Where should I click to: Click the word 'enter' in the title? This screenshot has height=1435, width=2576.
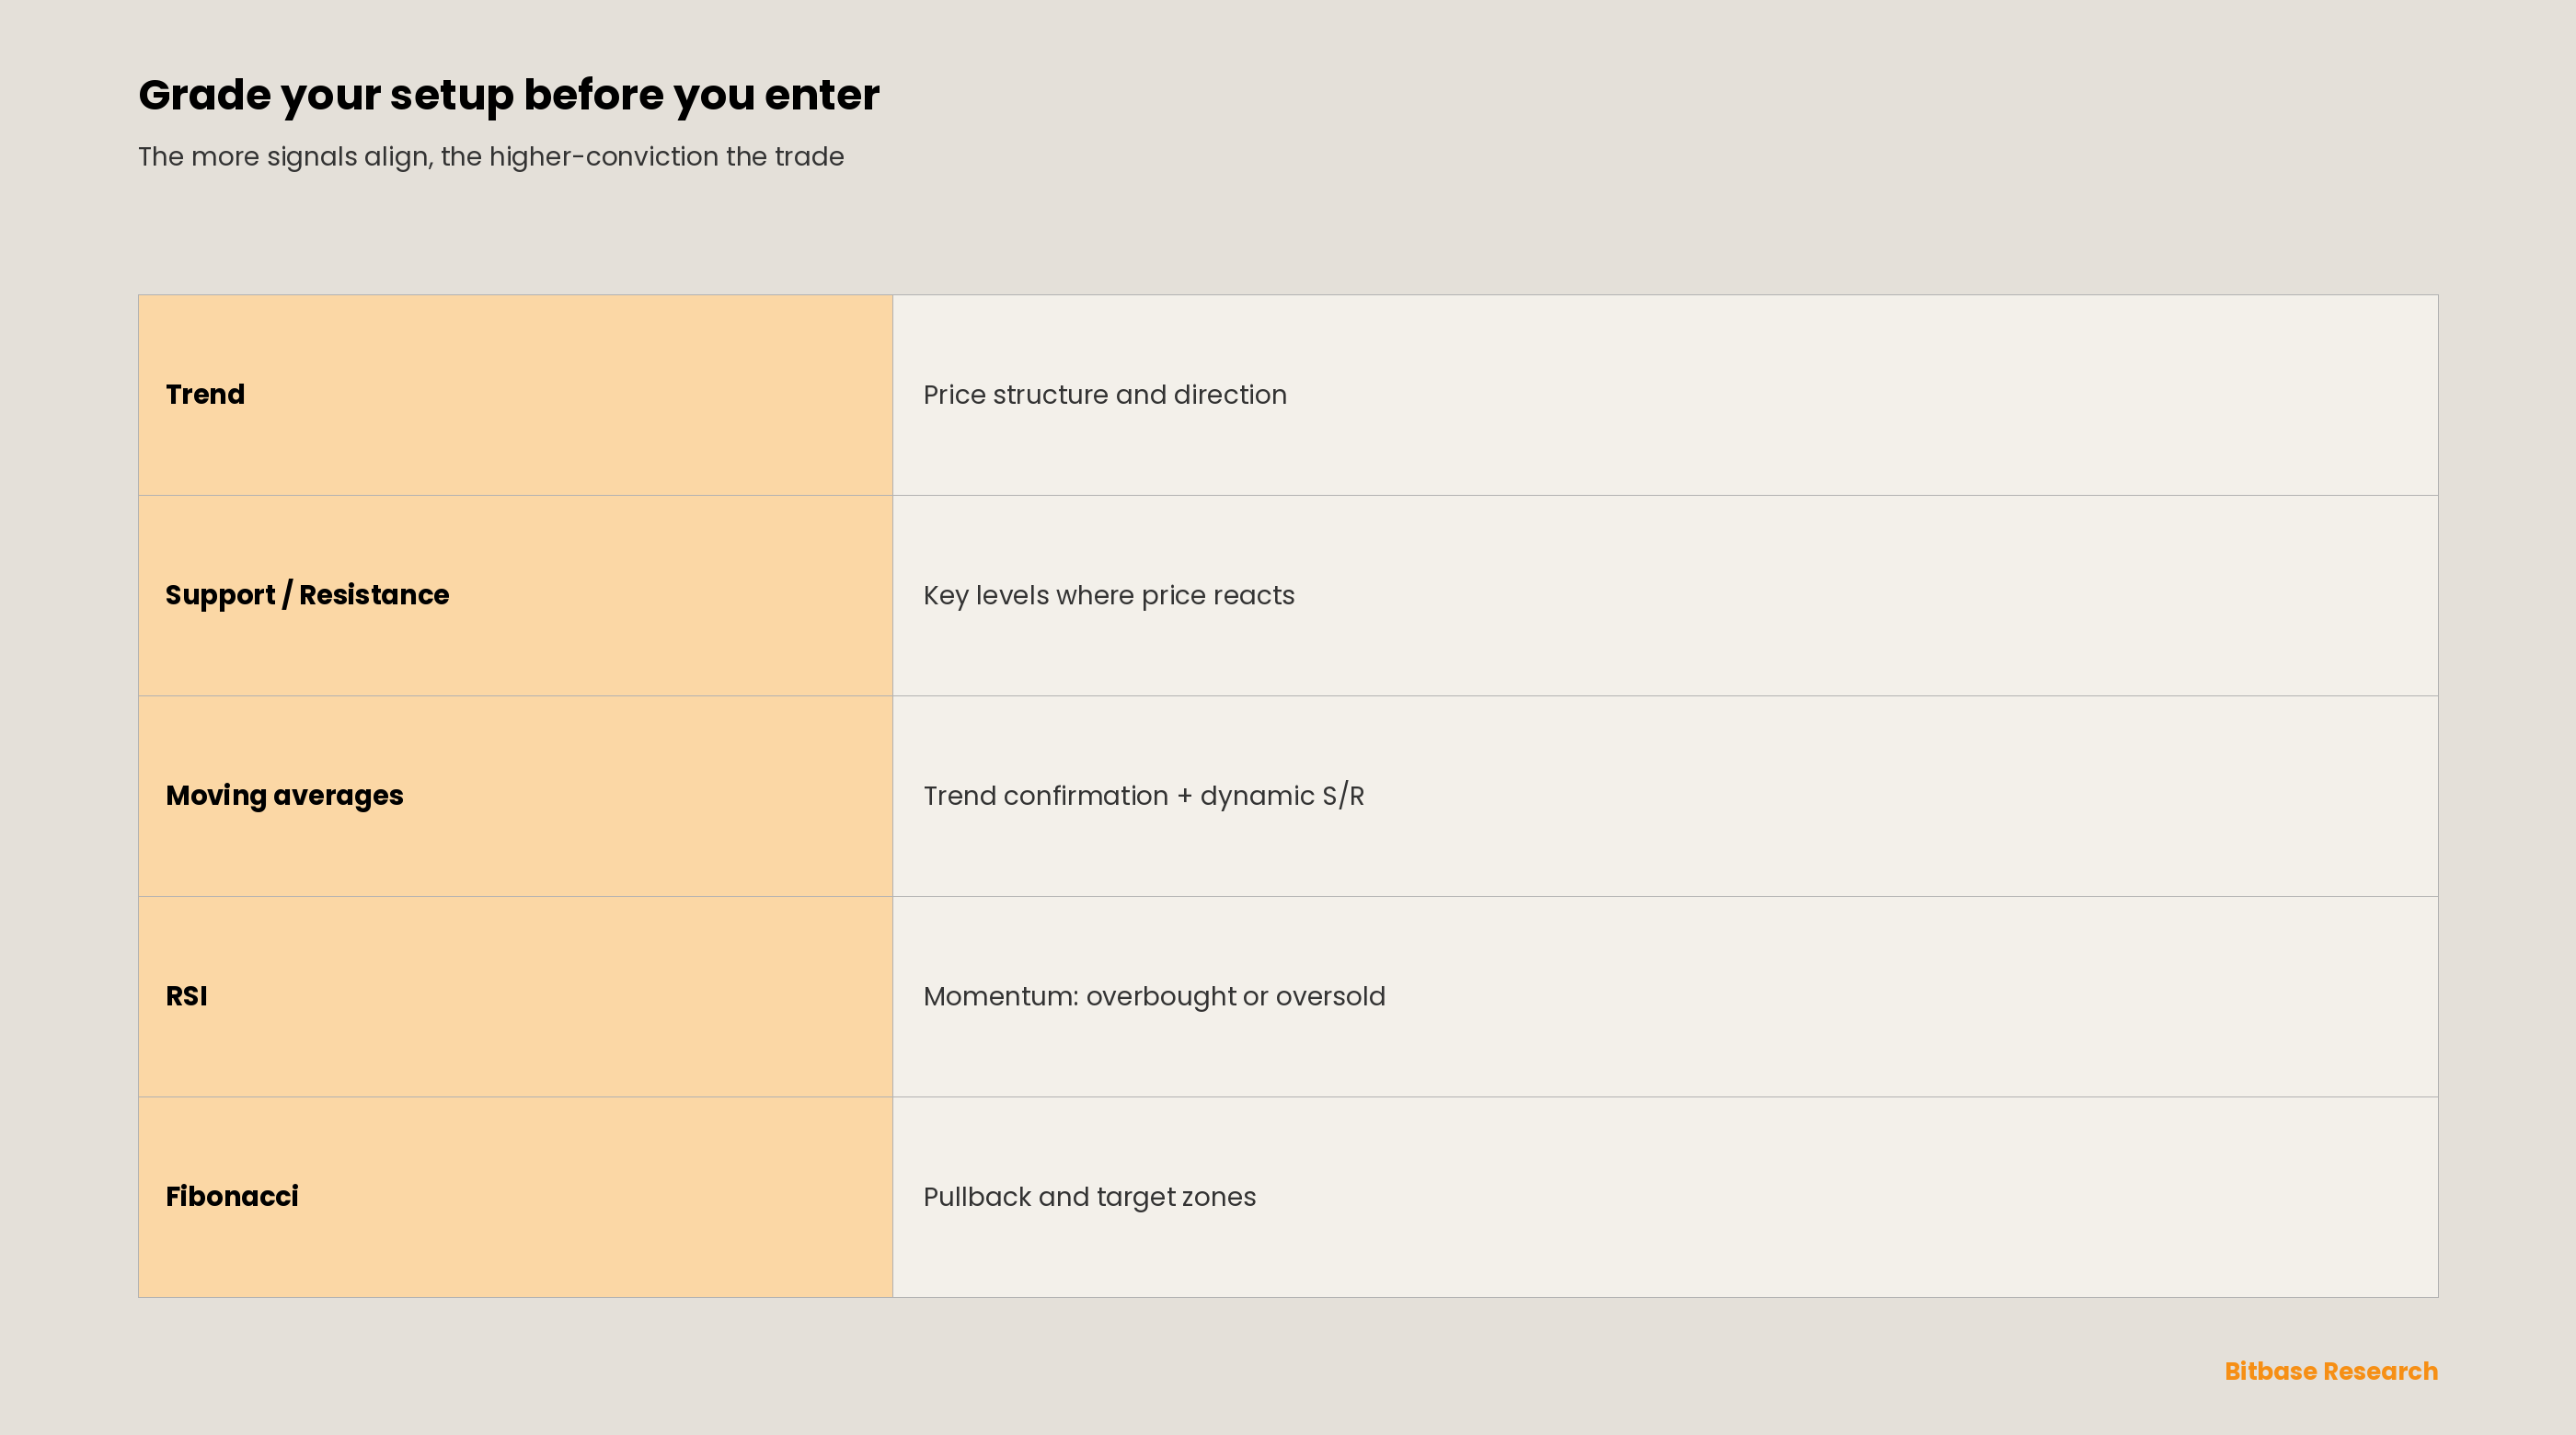click(x=822, y=96)
